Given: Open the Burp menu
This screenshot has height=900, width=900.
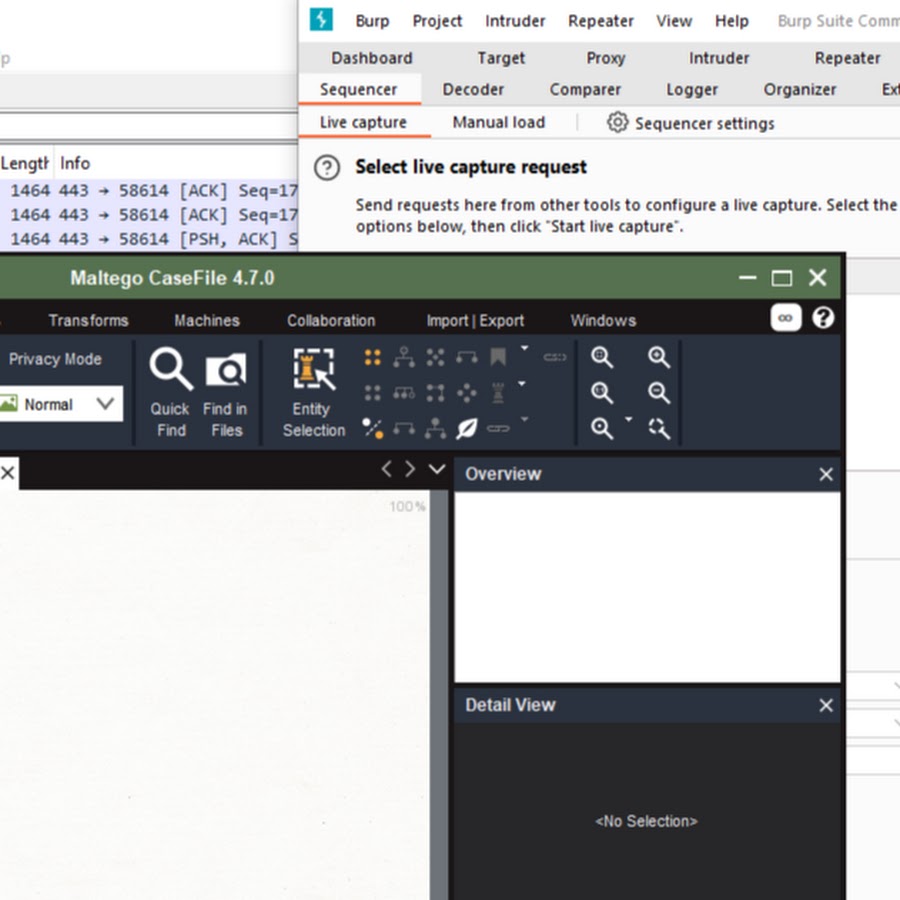Looking at the screenshot, I should [x=373, y=21].
